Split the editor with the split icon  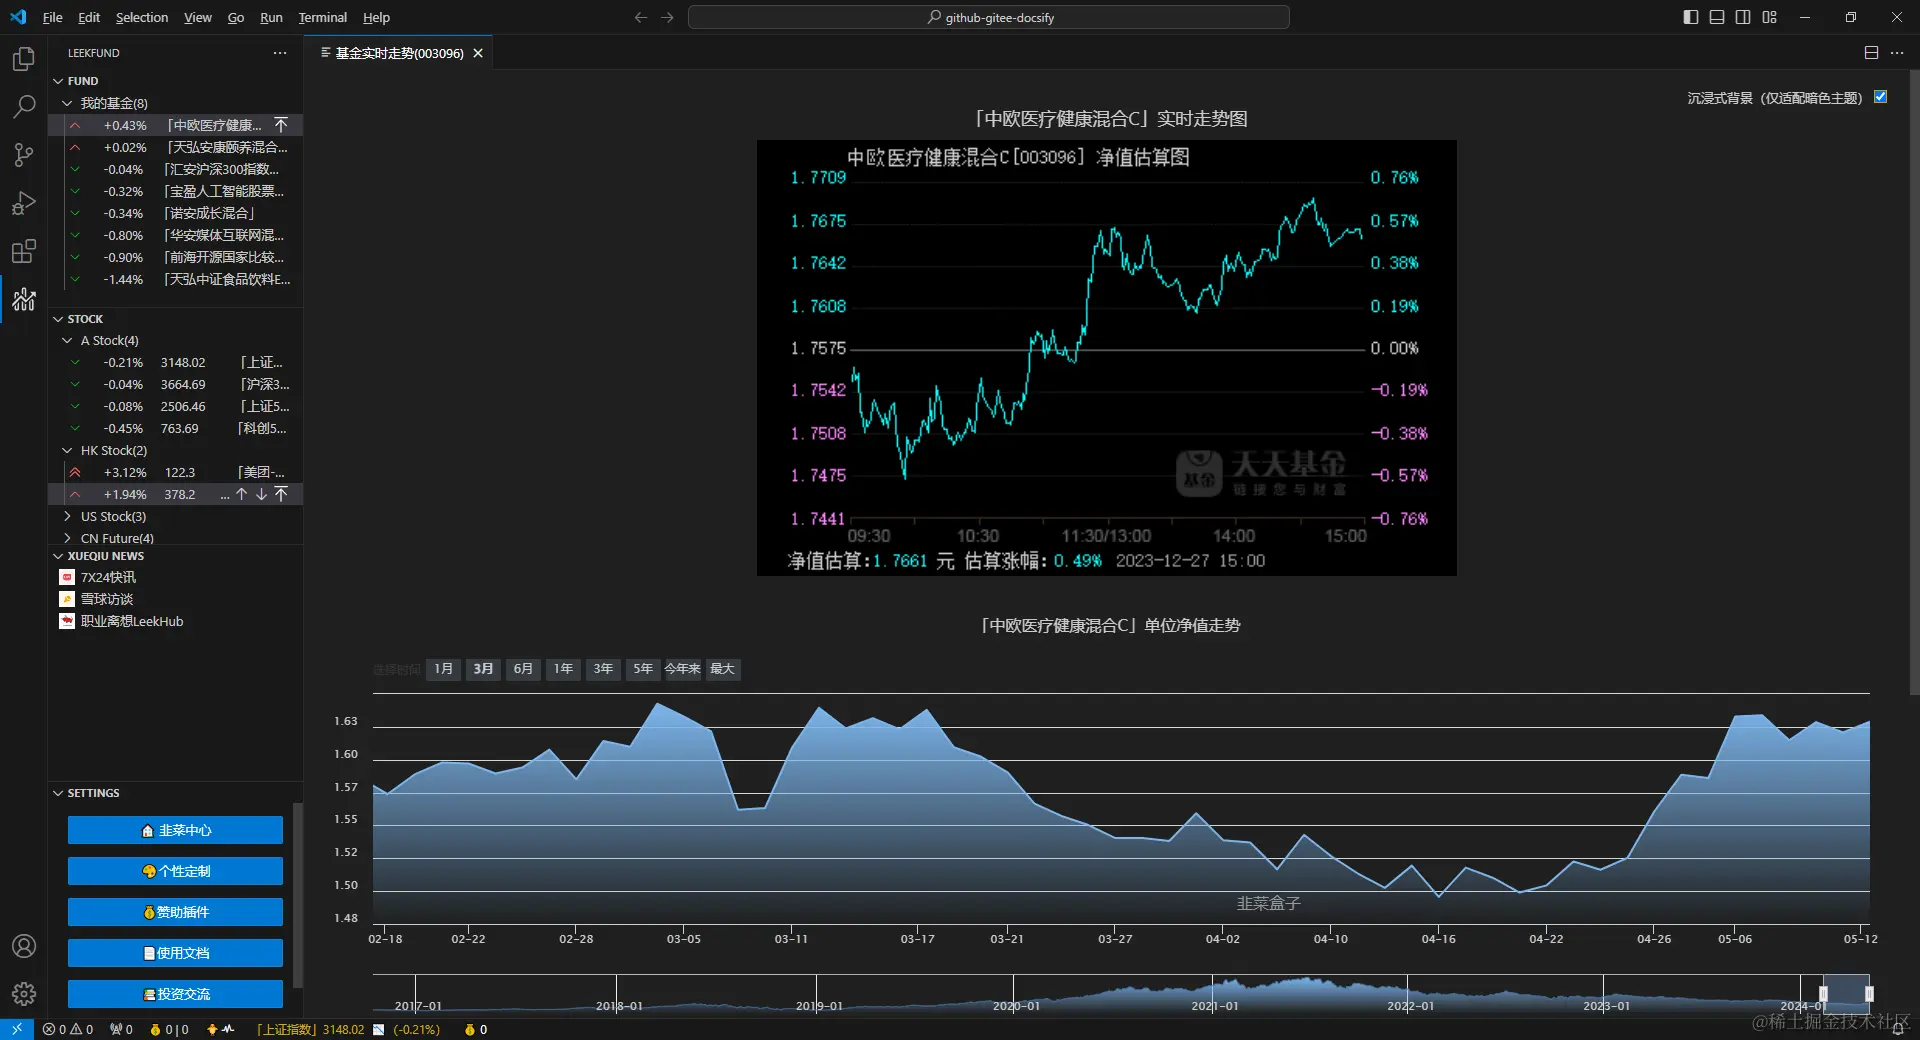point(1871,53)
